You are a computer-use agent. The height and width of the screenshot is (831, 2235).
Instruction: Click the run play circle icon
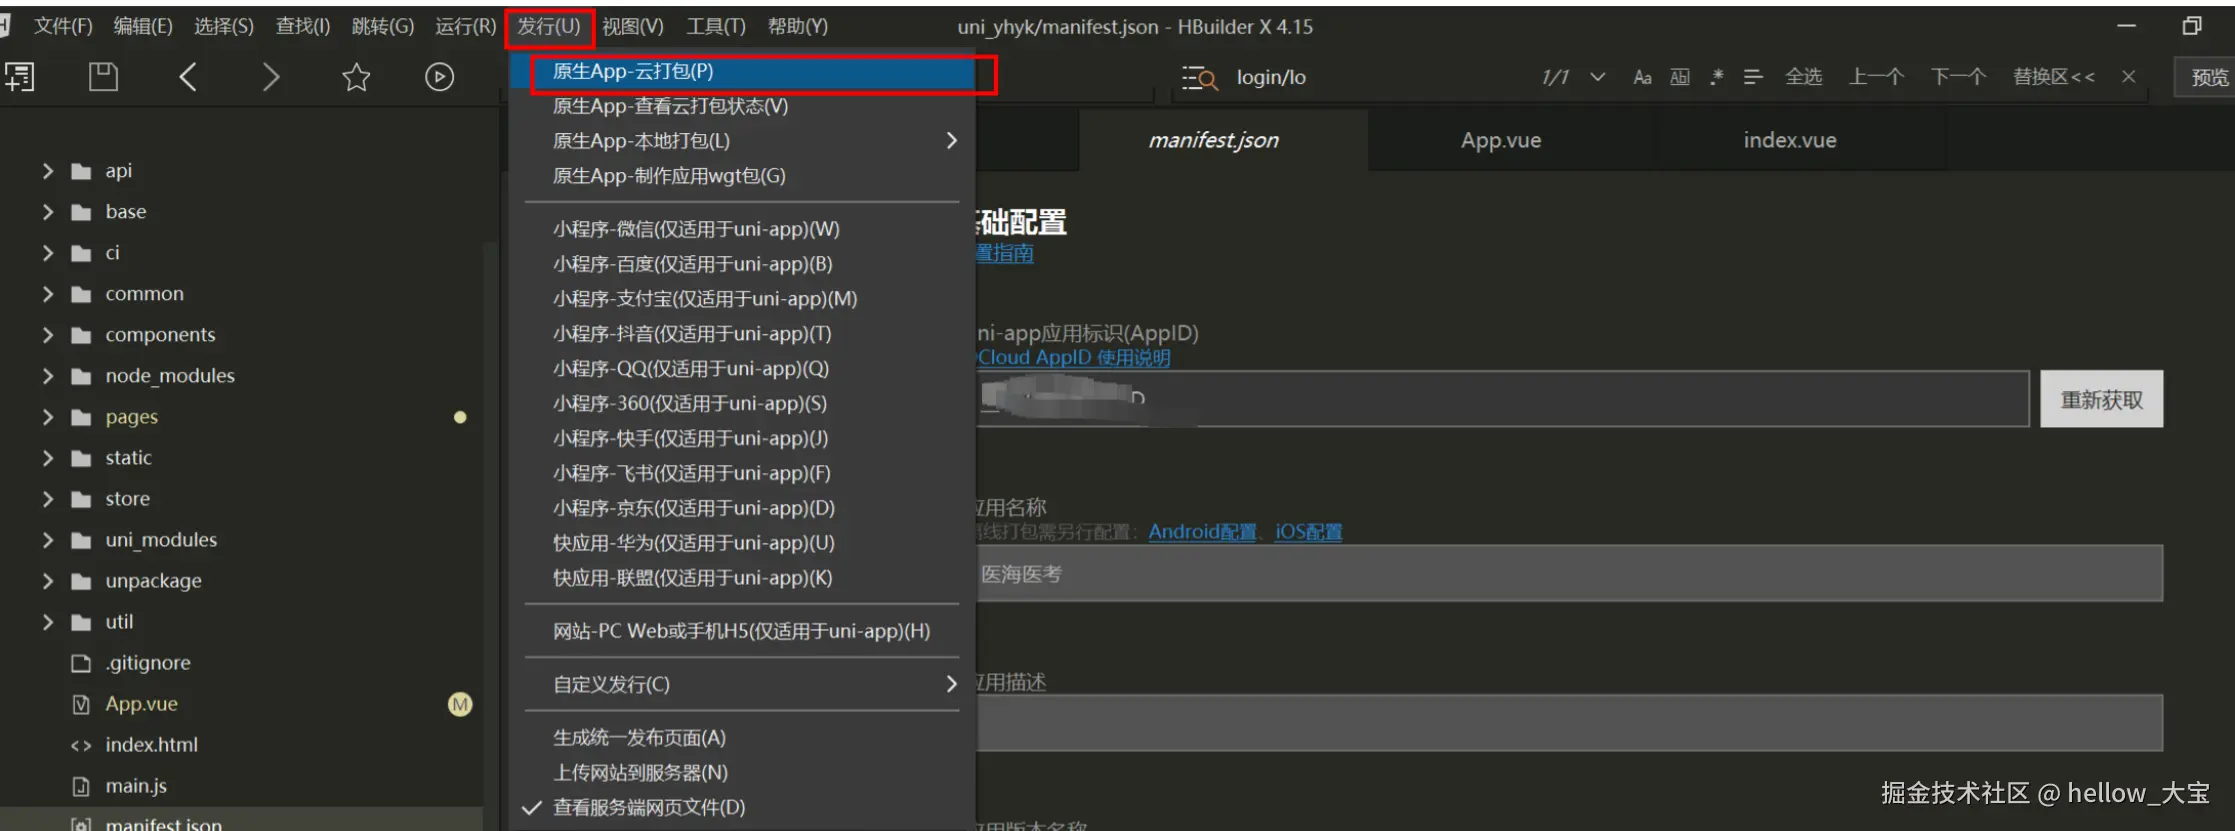(x=439, y=77)
